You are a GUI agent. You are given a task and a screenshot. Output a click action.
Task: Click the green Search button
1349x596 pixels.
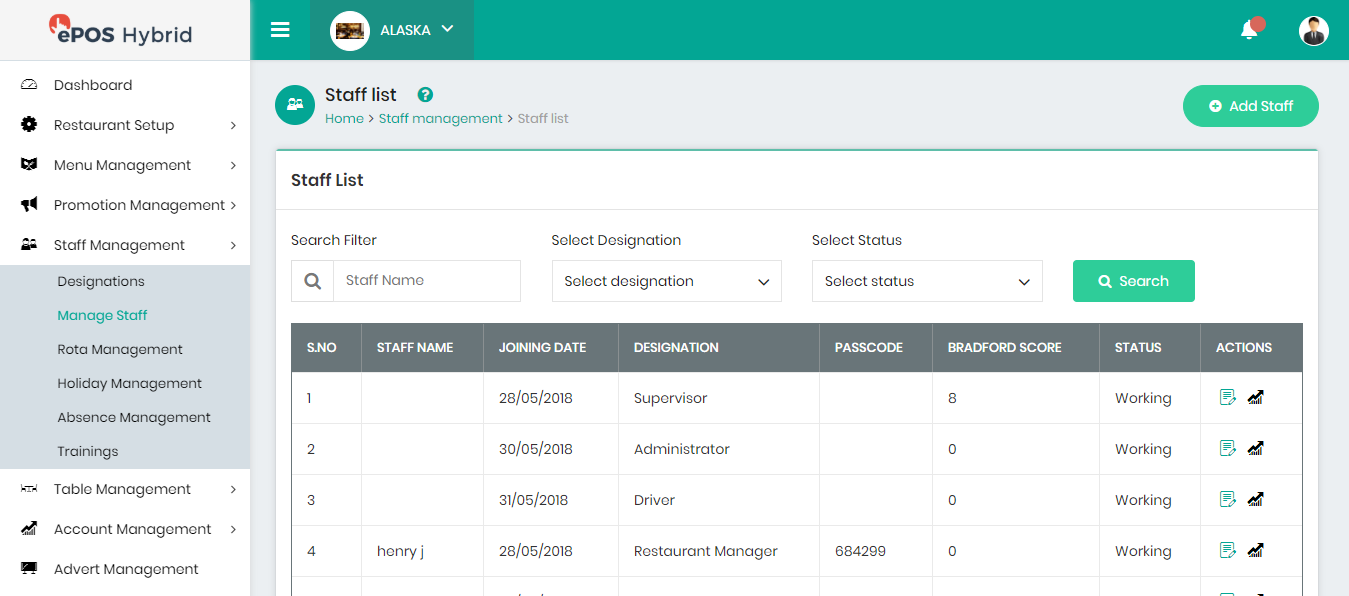point(1134,281)
